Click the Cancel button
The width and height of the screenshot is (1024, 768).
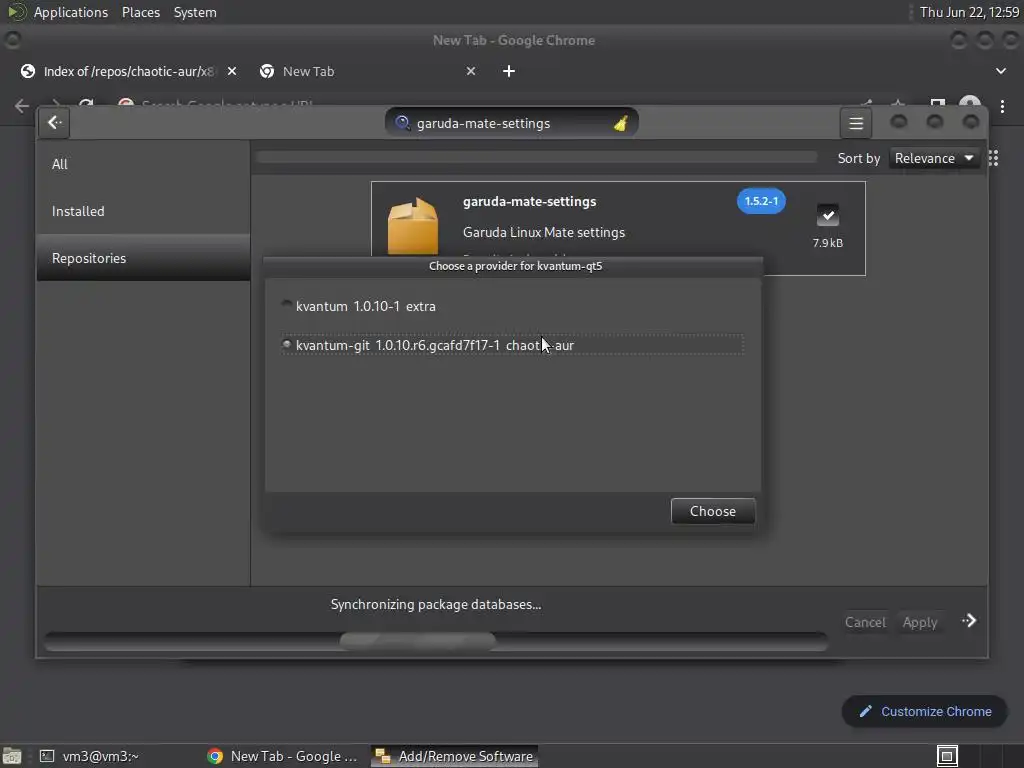tap(865, 622)
